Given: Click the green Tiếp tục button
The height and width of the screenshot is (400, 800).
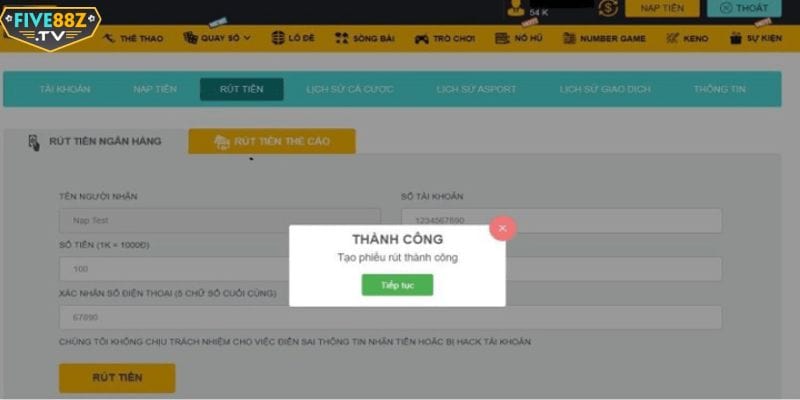Looking at the screenshot, I should 397,285.
